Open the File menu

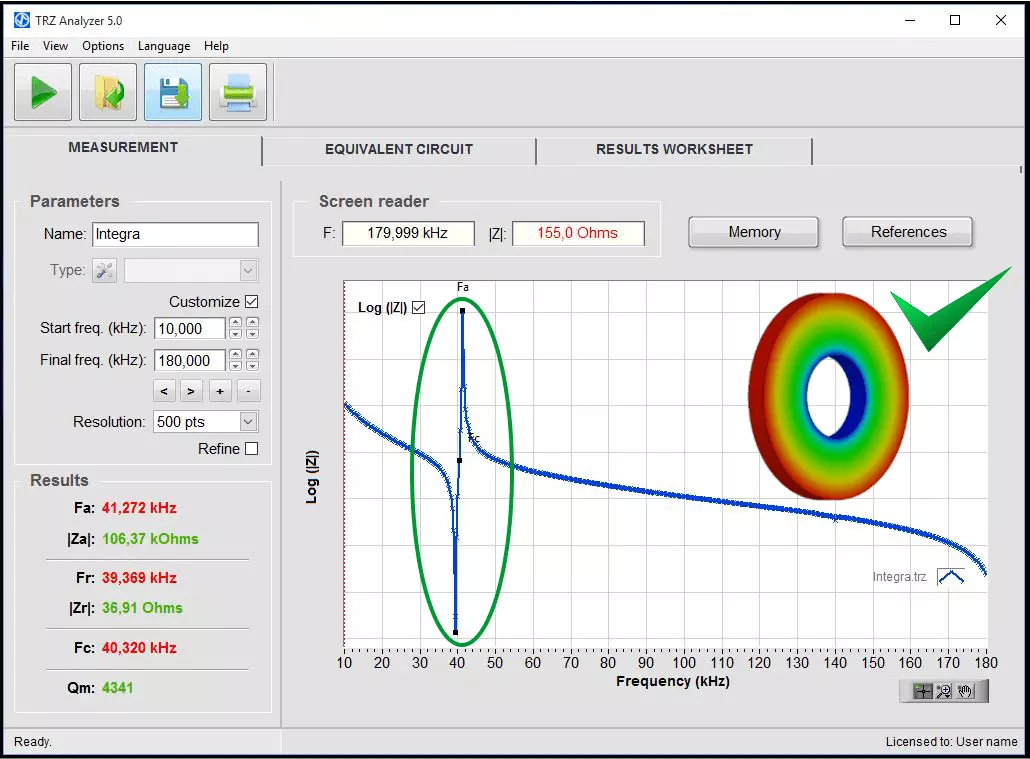pos(20,46)
